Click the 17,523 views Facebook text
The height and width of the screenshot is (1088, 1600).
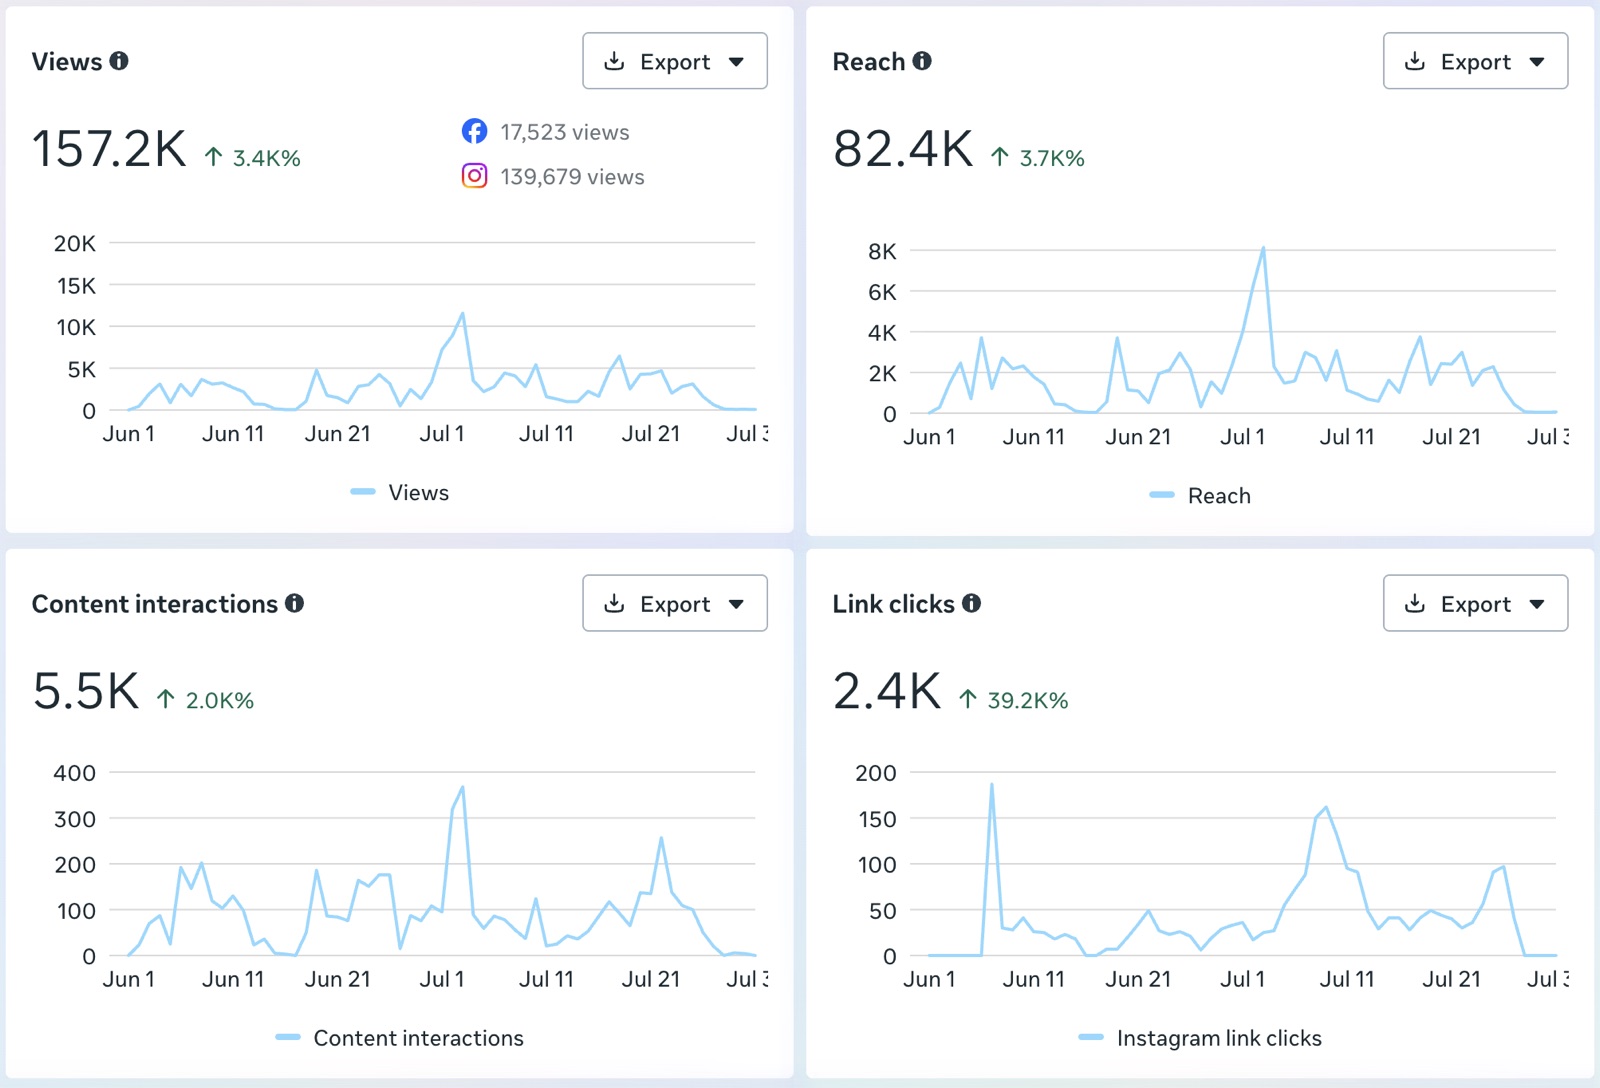(565, 132)
